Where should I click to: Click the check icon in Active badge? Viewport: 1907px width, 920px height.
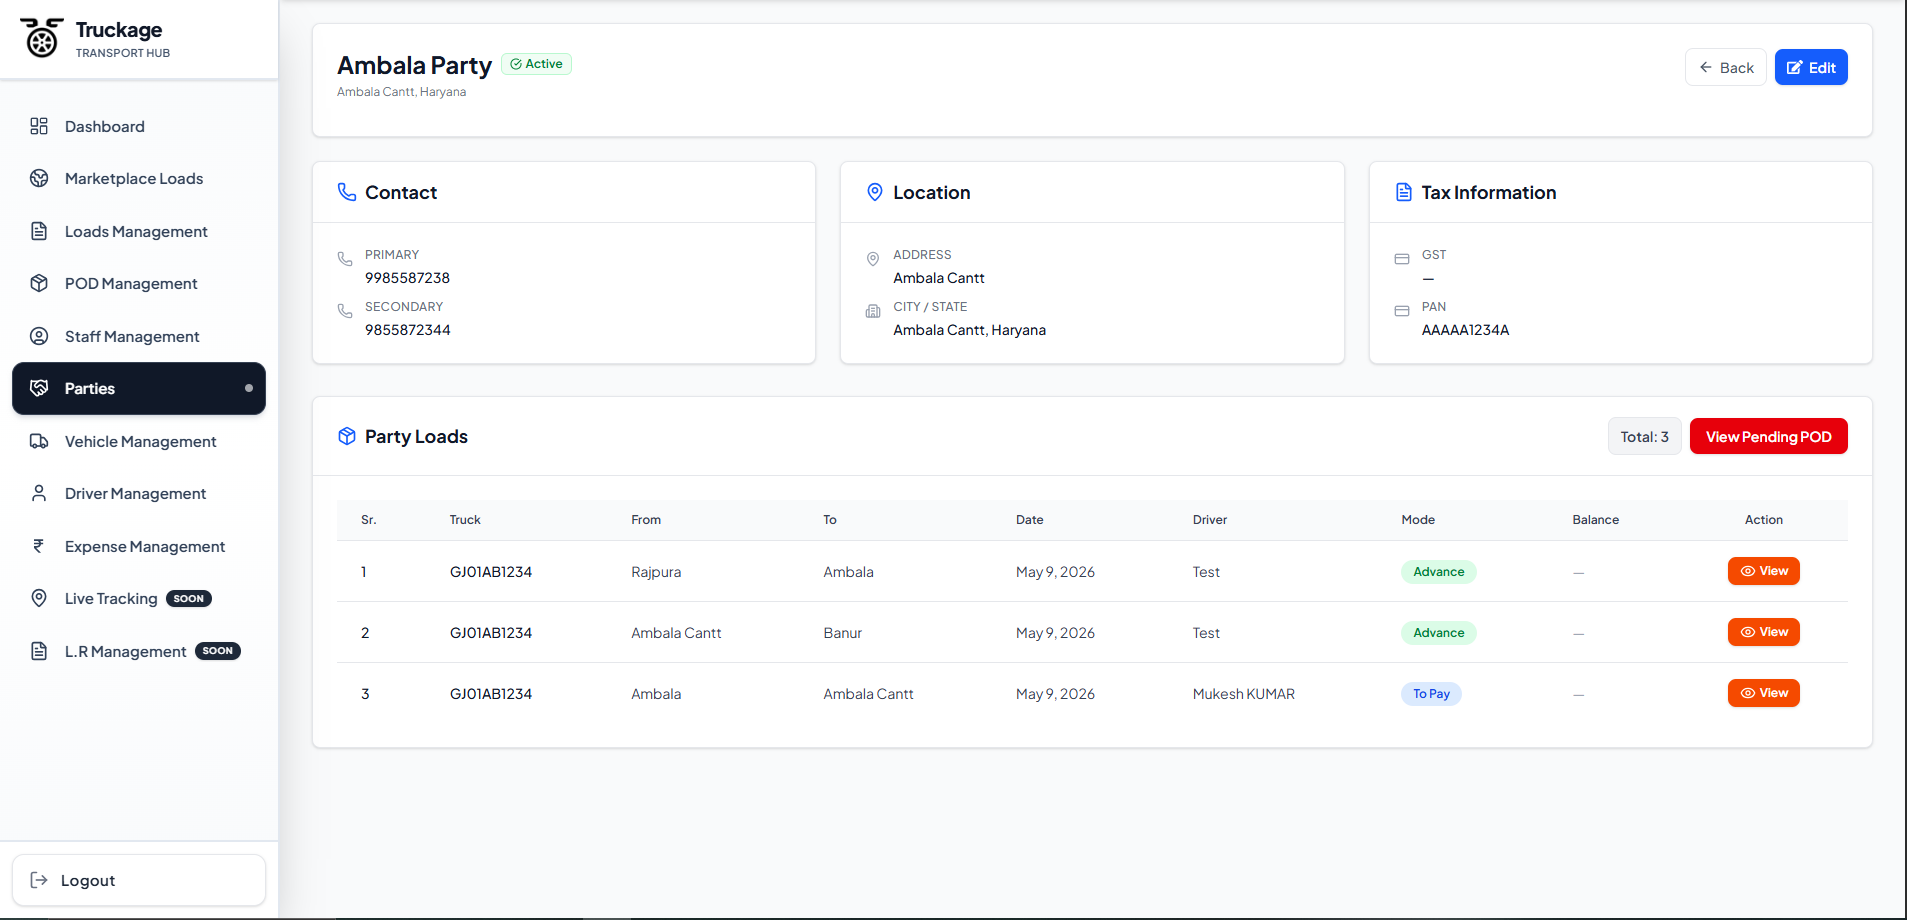point(516,64)
